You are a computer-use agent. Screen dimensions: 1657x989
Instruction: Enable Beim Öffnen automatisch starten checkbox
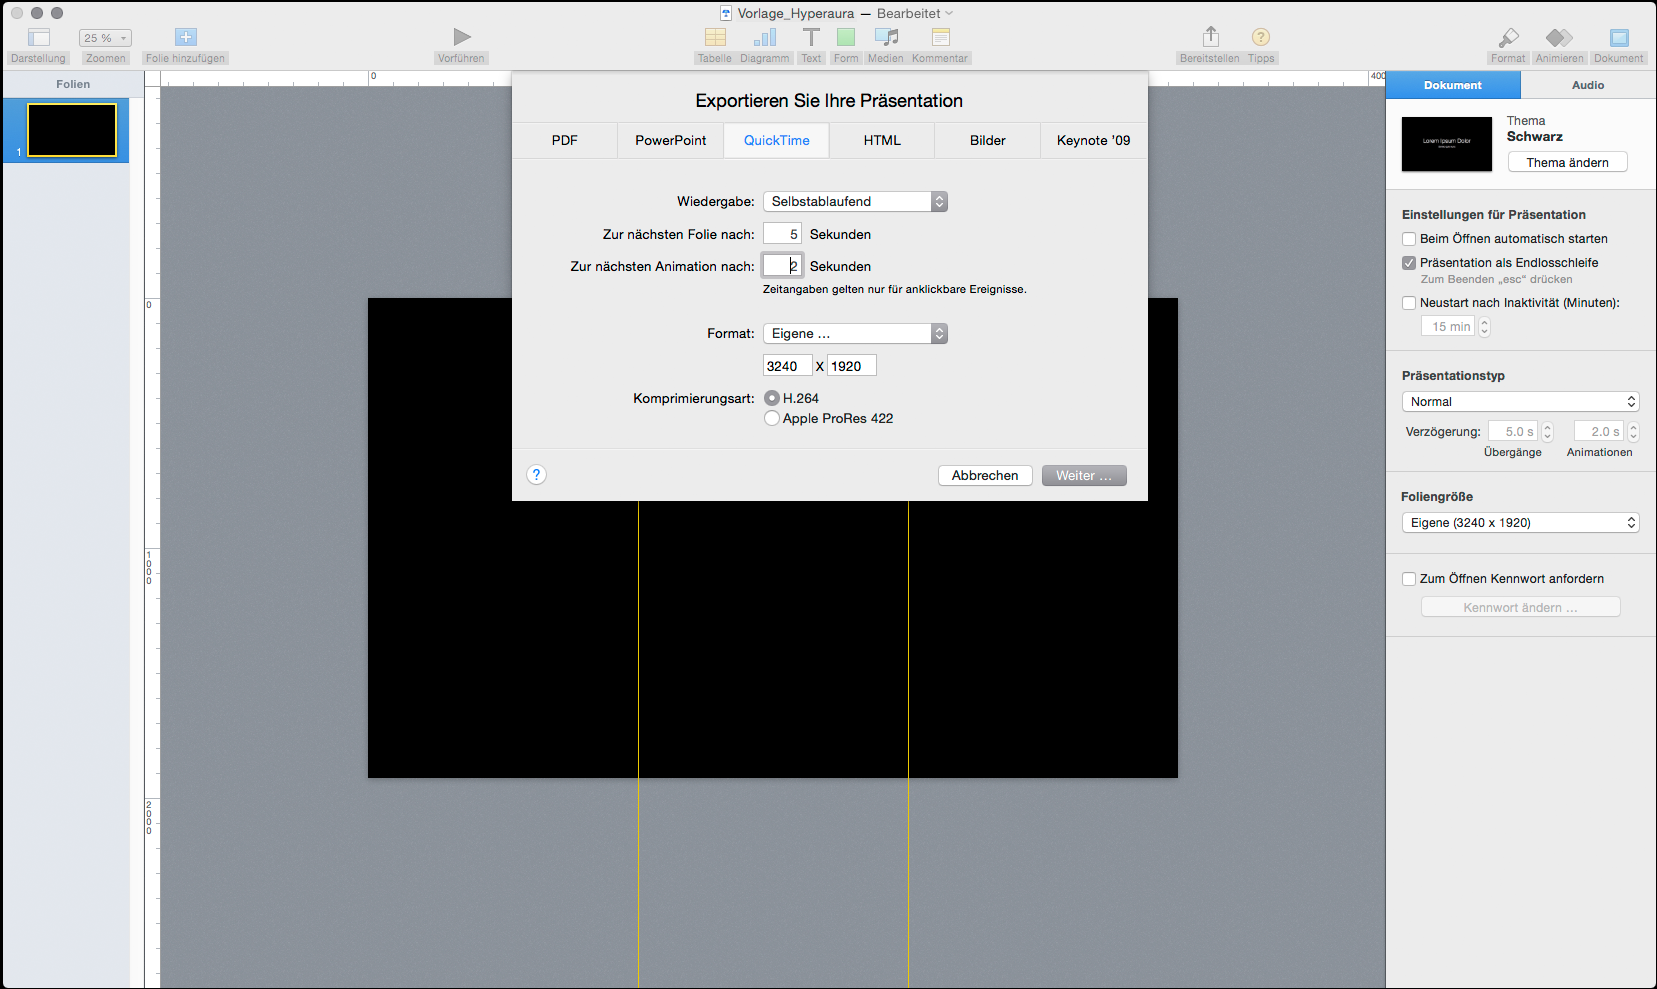(1409, 239)
